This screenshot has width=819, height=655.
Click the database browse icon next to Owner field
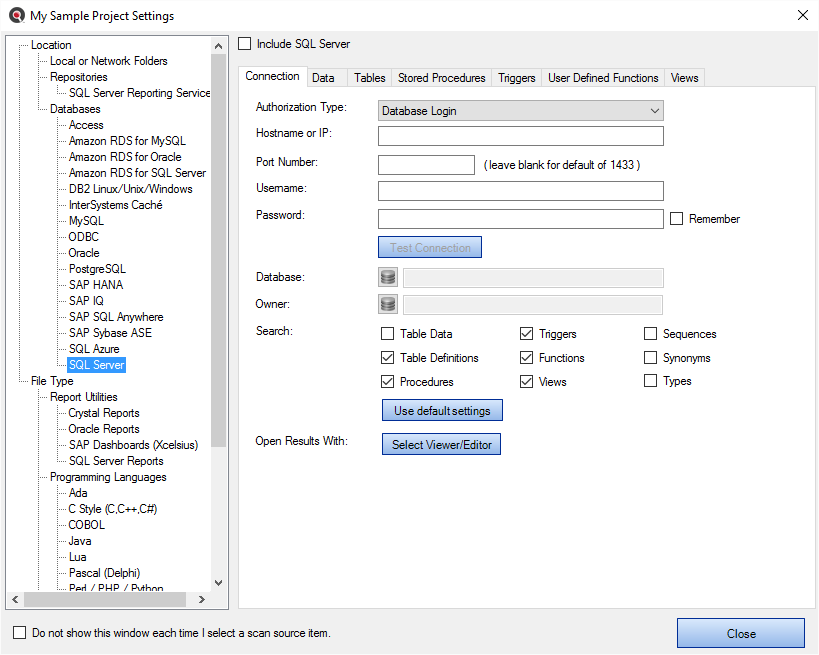(388, 304)
